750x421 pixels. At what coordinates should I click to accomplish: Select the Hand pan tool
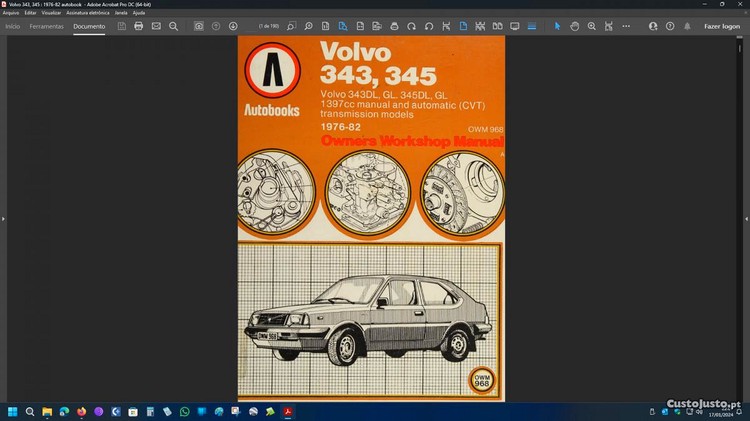(575, 26)
